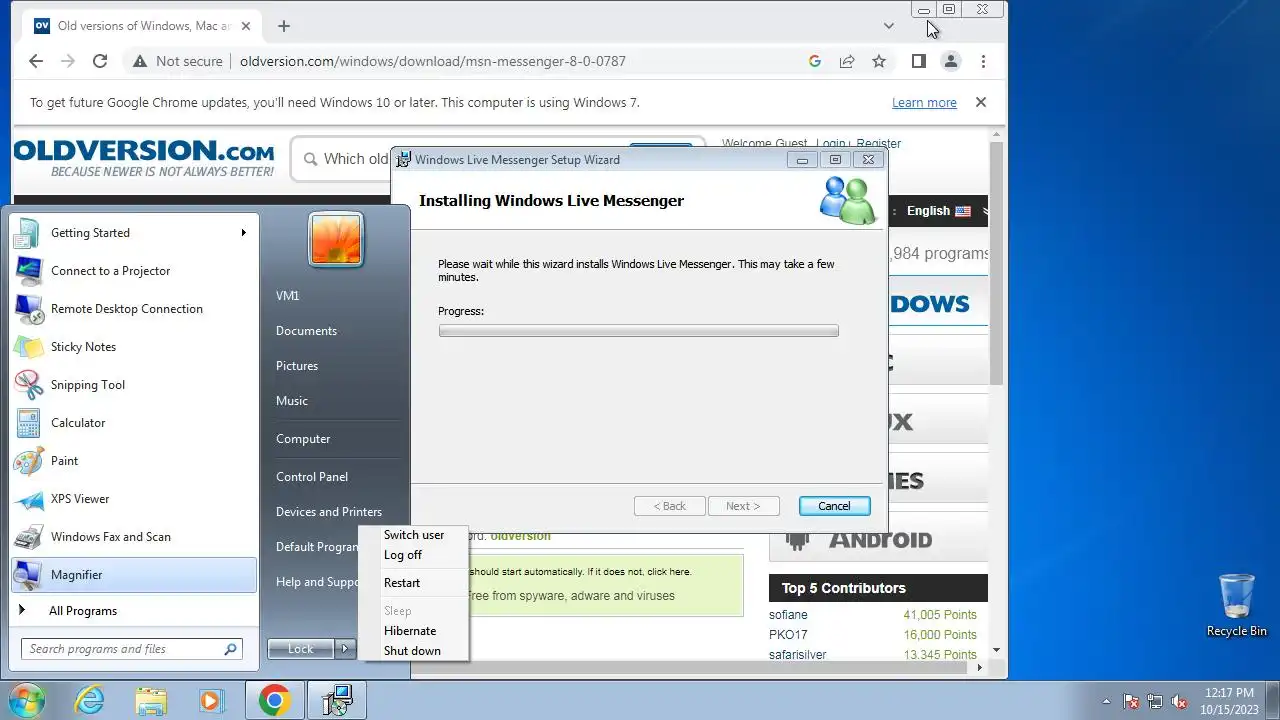
Task: Launch Connect to a Projector
Action: coord(133,271)
